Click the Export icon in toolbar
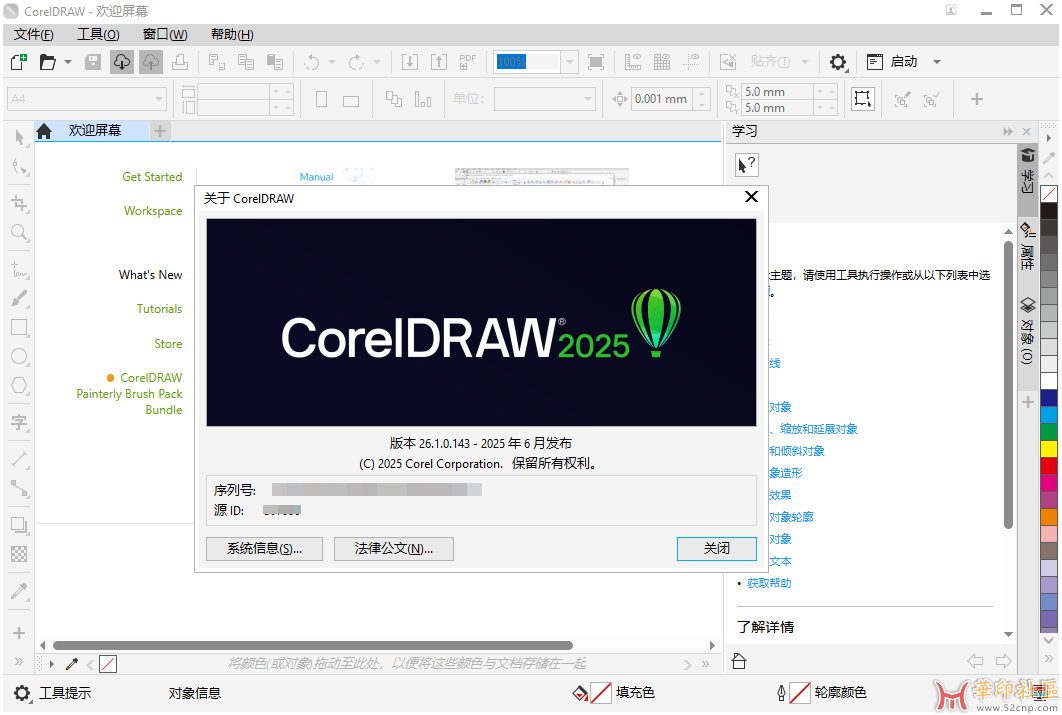 (x=439, y=62)
